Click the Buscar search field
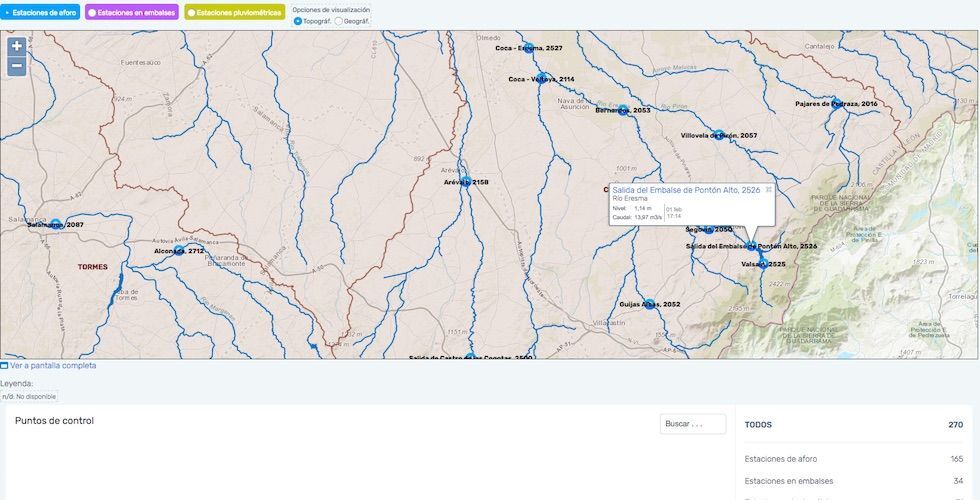The image size is (980, 500). click(693, 424)
